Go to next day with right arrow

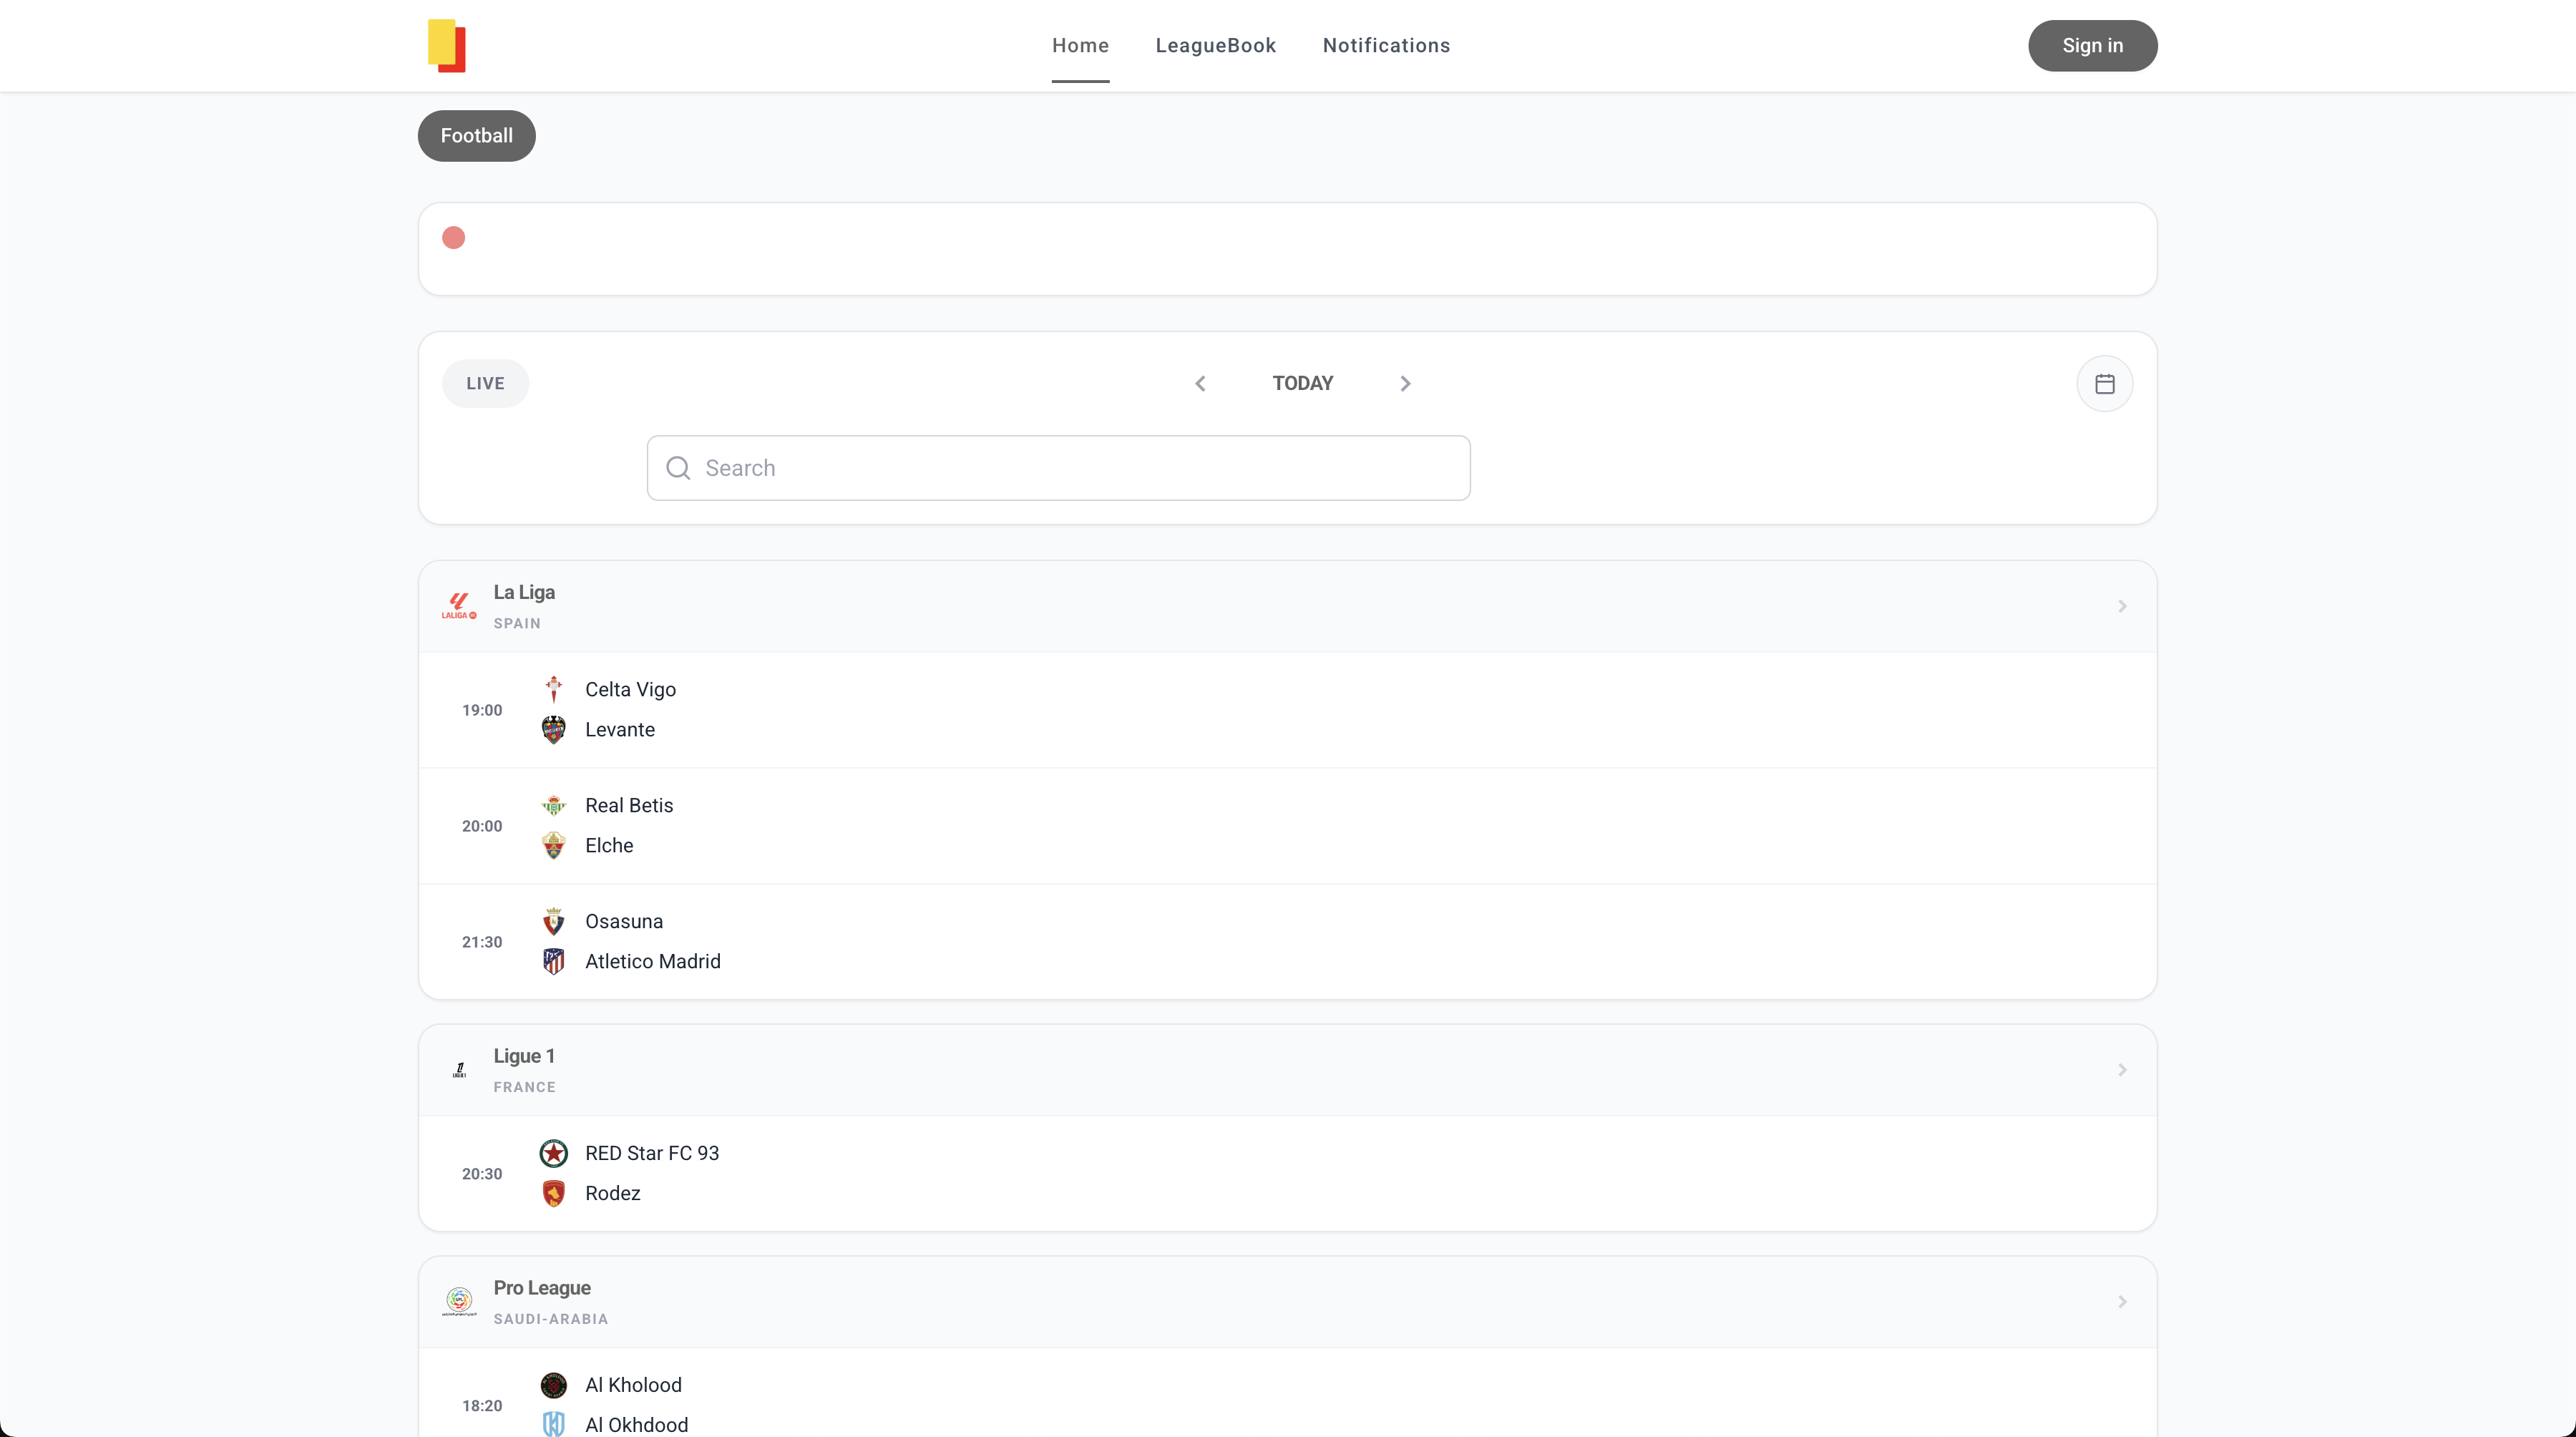point(1405,384)
